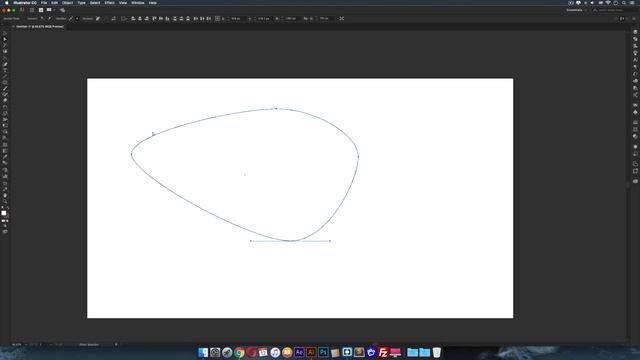
Task: Click the Fill color swatch
Action: point(4,213)
